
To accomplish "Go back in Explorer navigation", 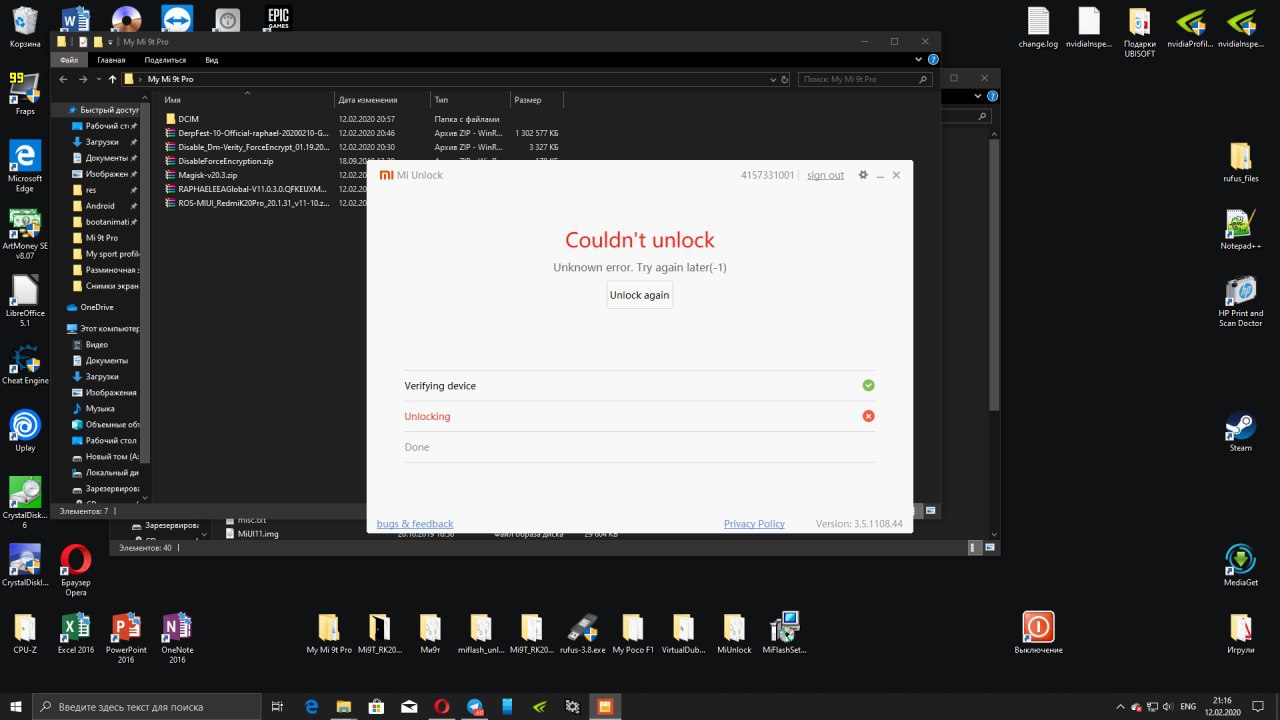I will pyautogui.click(x=63, y=79).
